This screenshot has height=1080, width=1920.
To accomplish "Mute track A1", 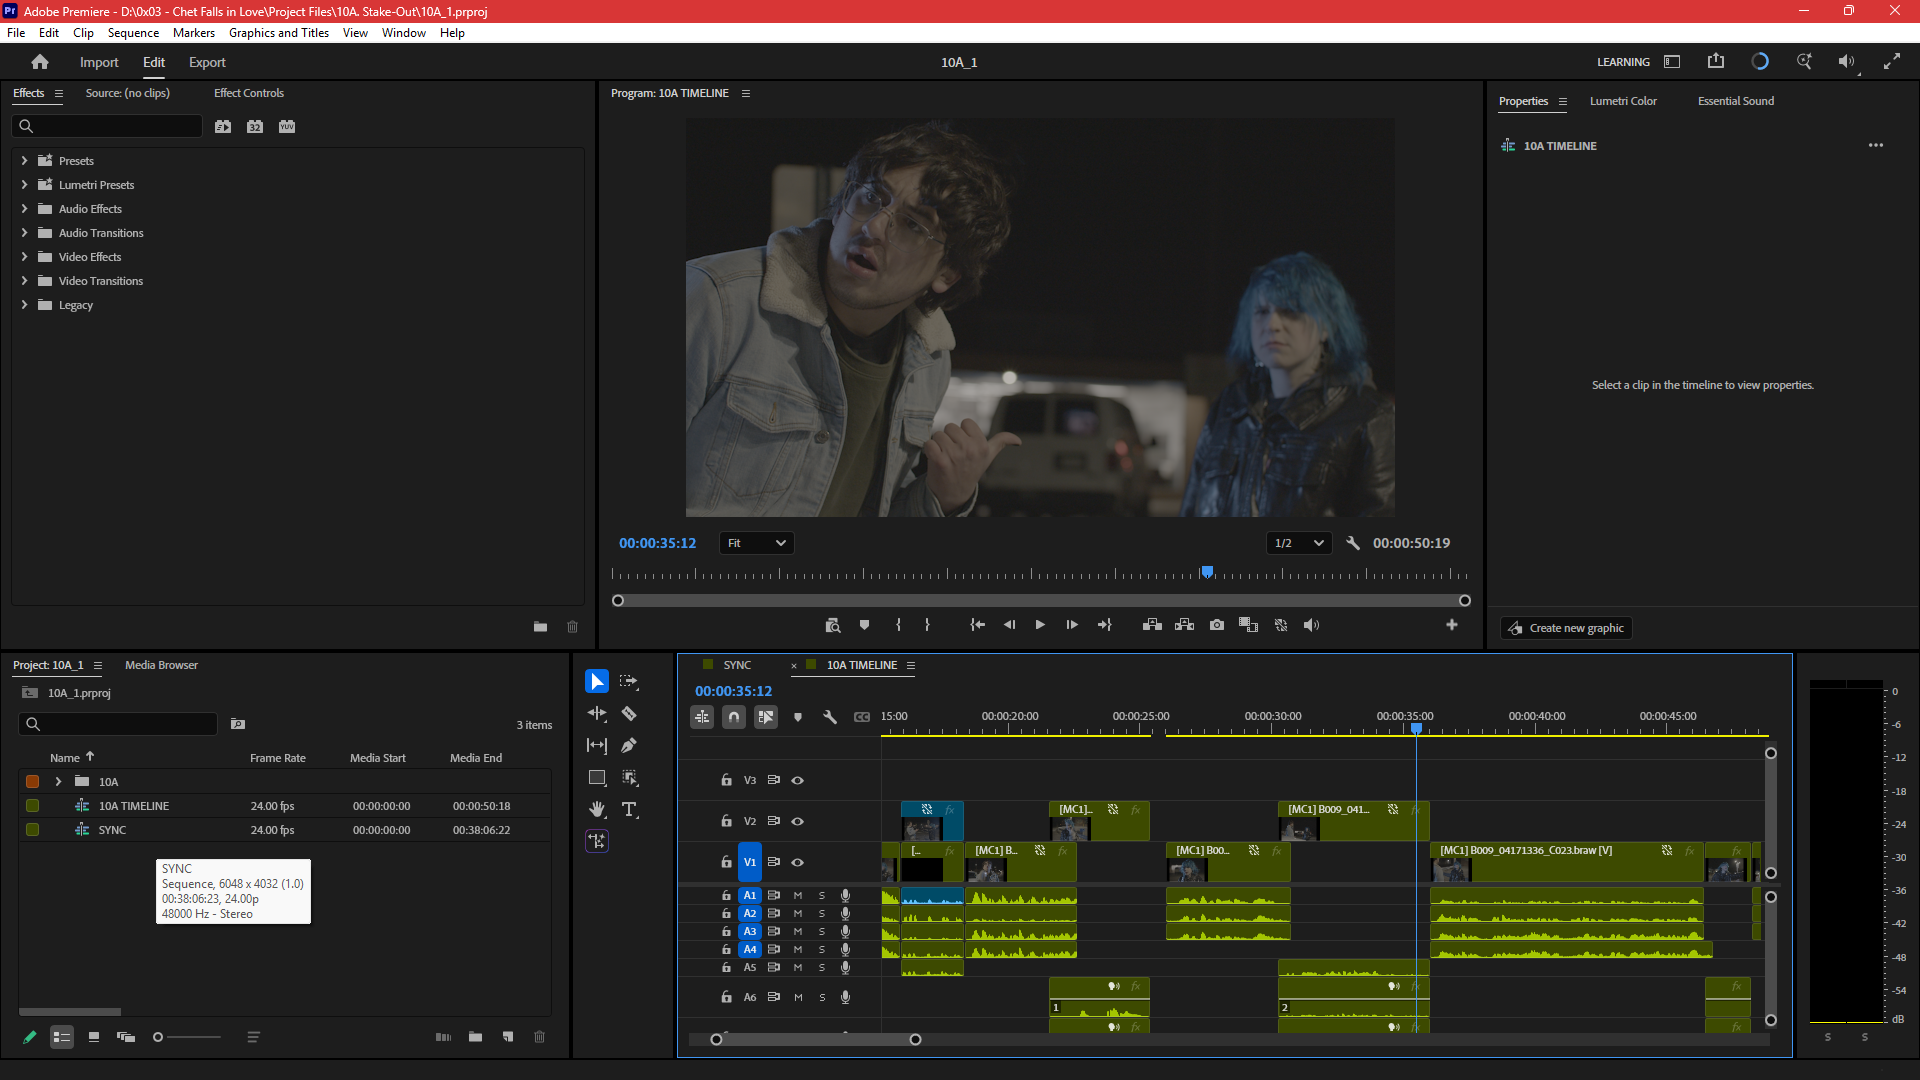I will pyautogui.click(x=798, y=896).
